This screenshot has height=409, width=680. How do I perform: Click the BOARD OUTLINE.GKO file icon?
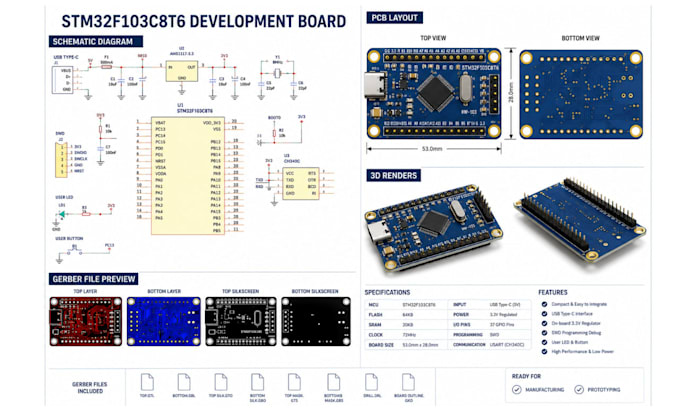(409, 382)
